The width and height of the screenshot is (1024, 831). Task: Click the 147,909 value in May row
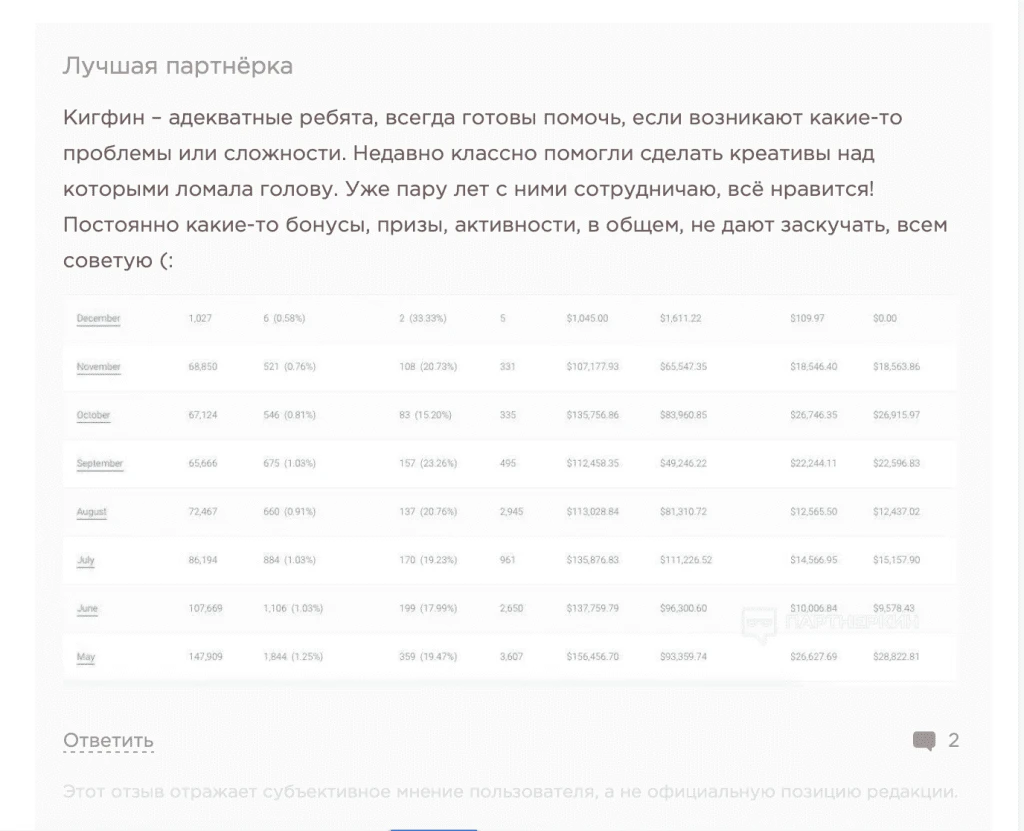[x=205, y=657]
